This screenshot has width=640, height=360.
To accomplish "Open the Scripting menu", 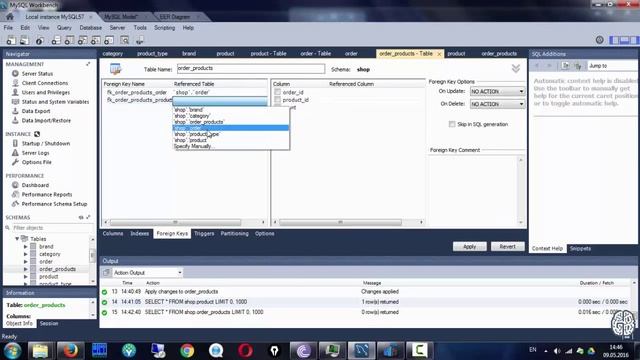I will point(164,28).
